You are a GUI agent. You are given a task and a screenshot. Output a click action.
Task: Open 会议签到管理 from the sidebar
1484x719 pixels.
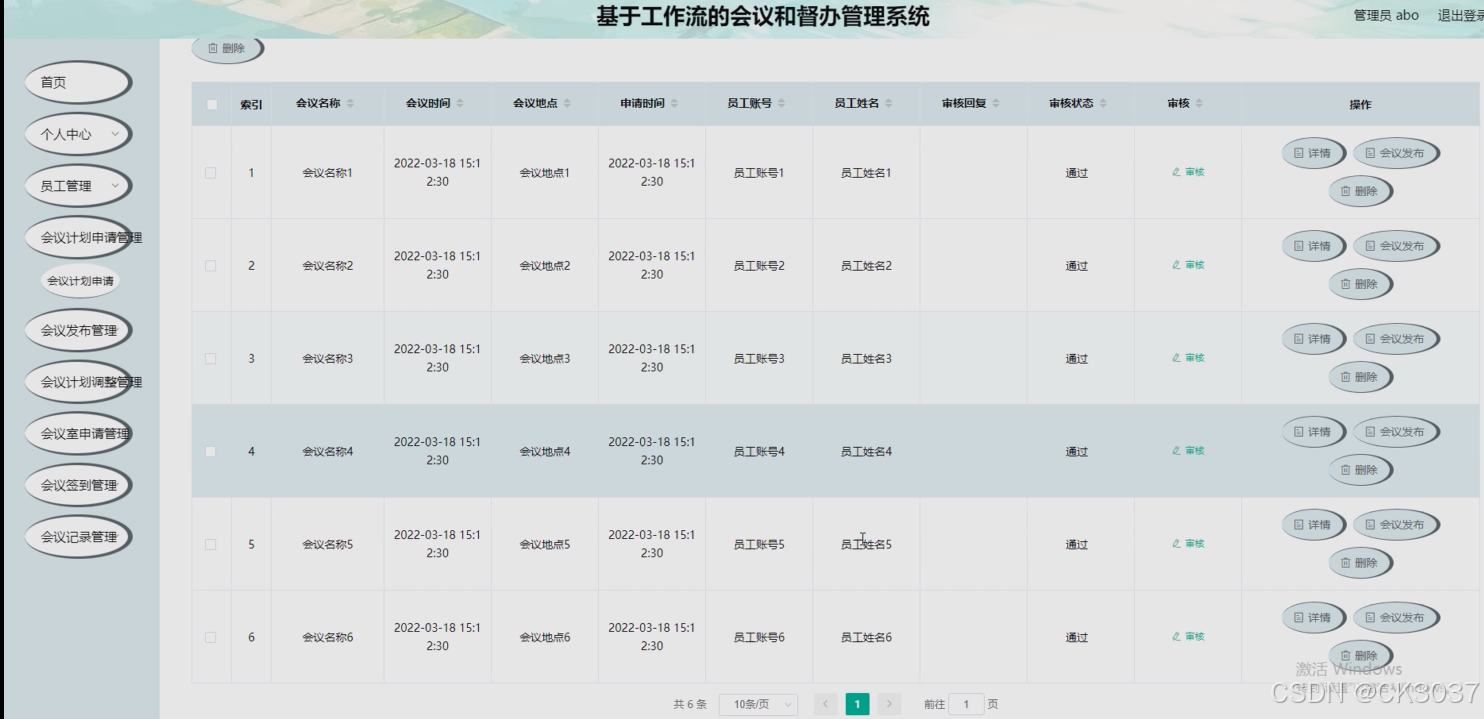tap(77, 484)
